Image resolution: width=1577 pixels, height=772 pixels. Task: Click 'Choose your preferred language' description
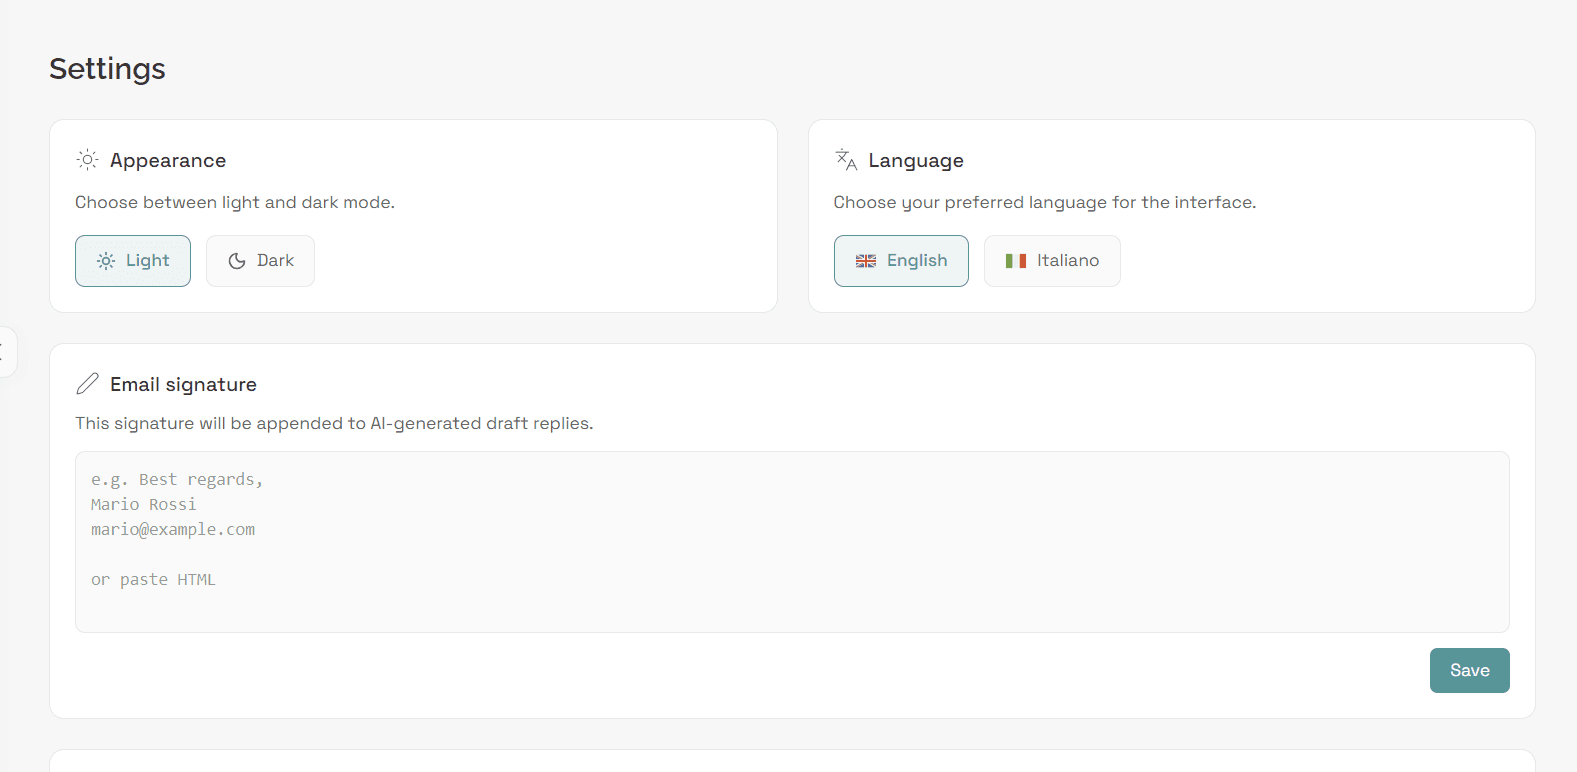pyautogui.click(x=1045, y=202)
